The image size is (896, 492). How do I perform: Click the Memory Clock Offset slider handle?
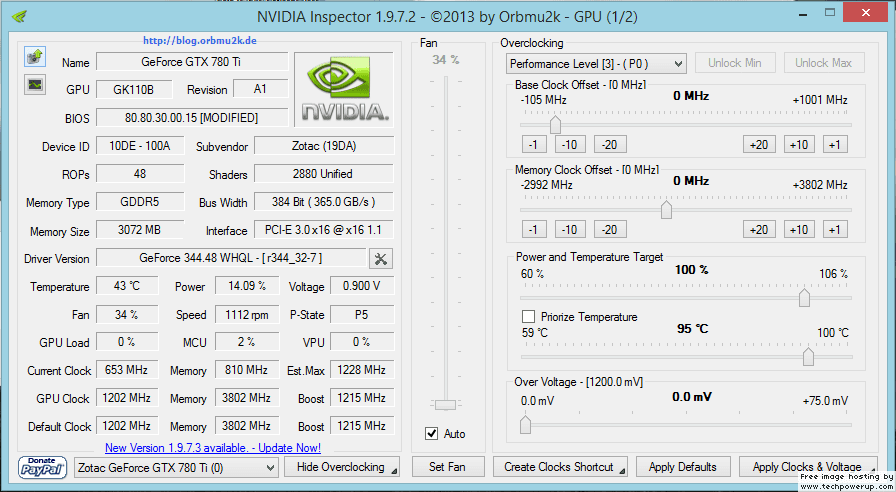(x=666, y=210)
